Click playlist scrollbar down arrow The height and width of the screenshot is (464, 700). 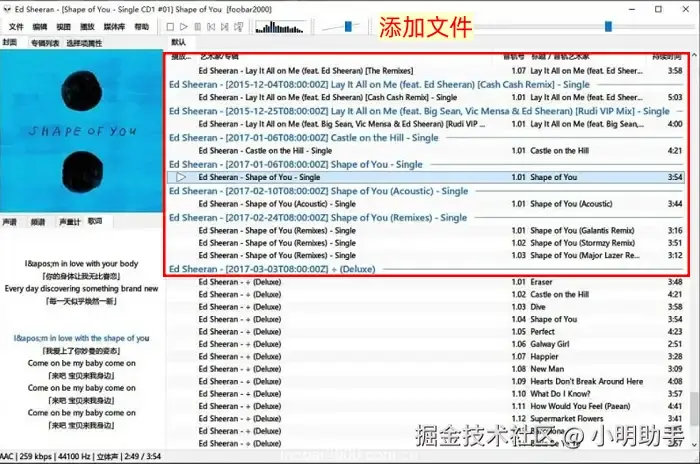tap(694, 445)
